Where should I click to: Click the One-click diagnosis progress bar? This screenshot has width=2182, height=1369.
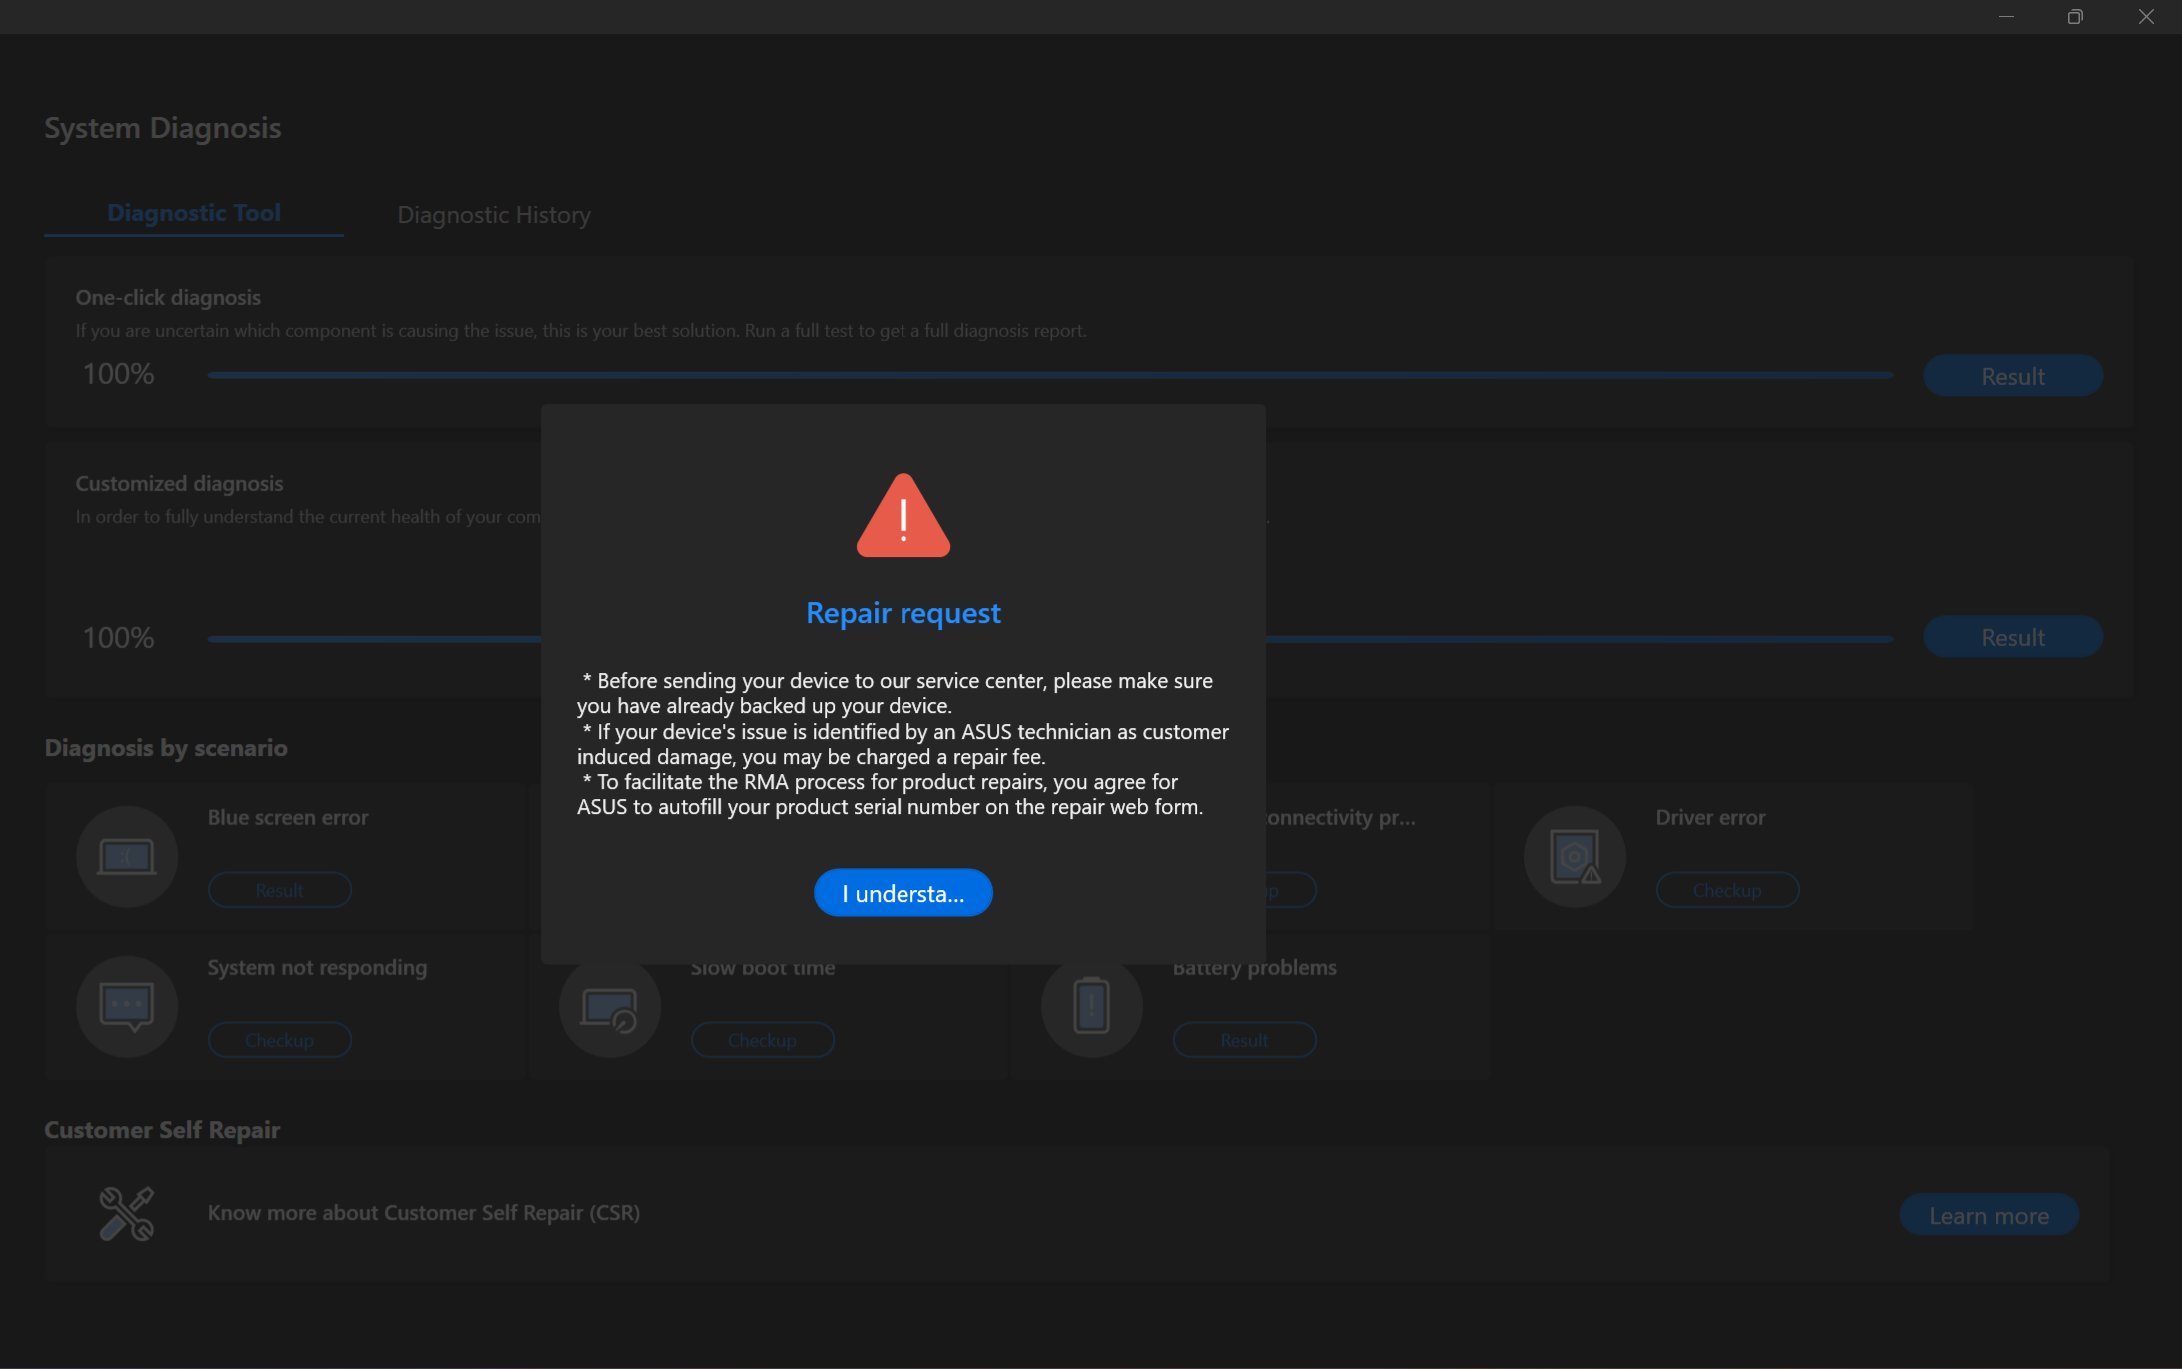1050,375
